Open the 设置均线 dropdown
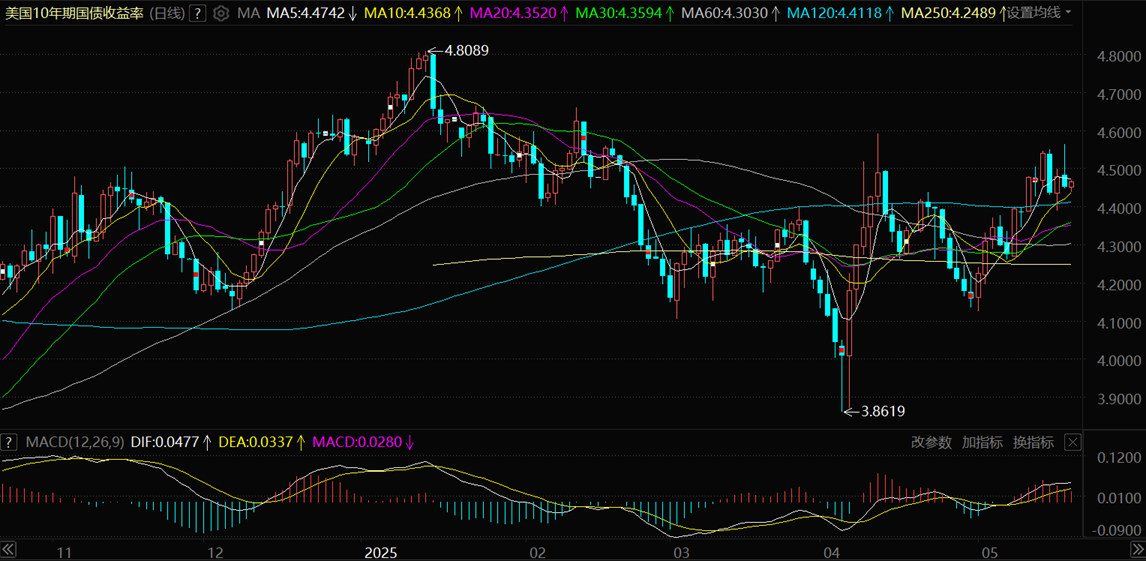 click(x=1039, y=12)
